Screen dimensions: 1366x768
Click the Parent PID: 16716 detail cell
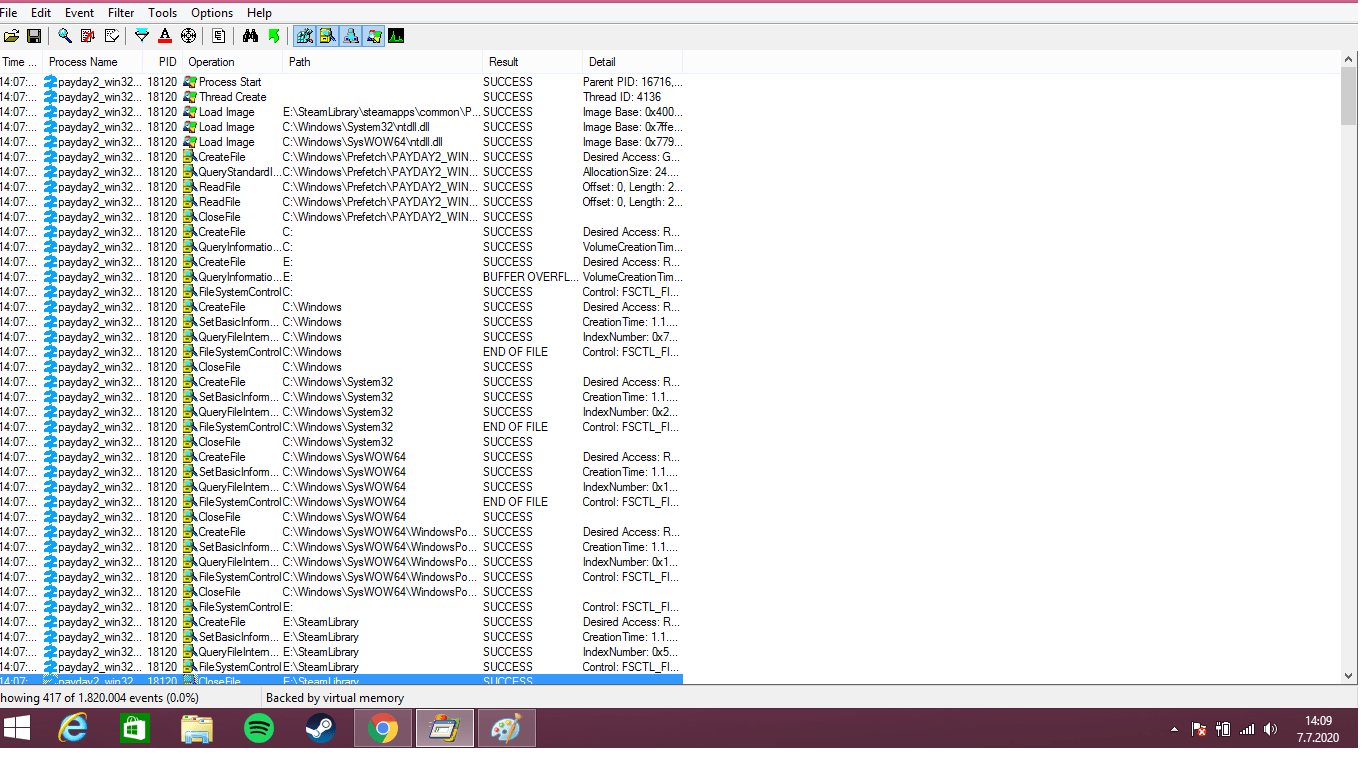point(633,82)
